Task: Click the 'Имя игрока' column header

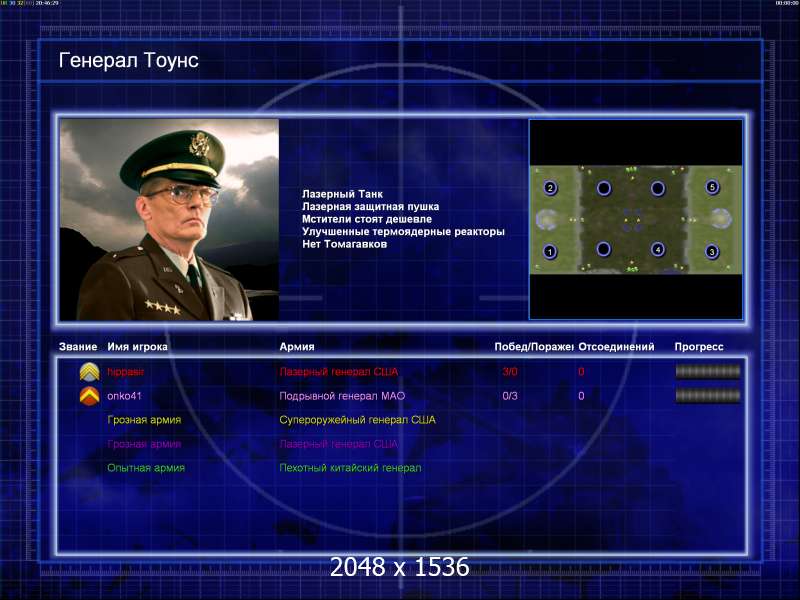Action: tap(137, 347)
